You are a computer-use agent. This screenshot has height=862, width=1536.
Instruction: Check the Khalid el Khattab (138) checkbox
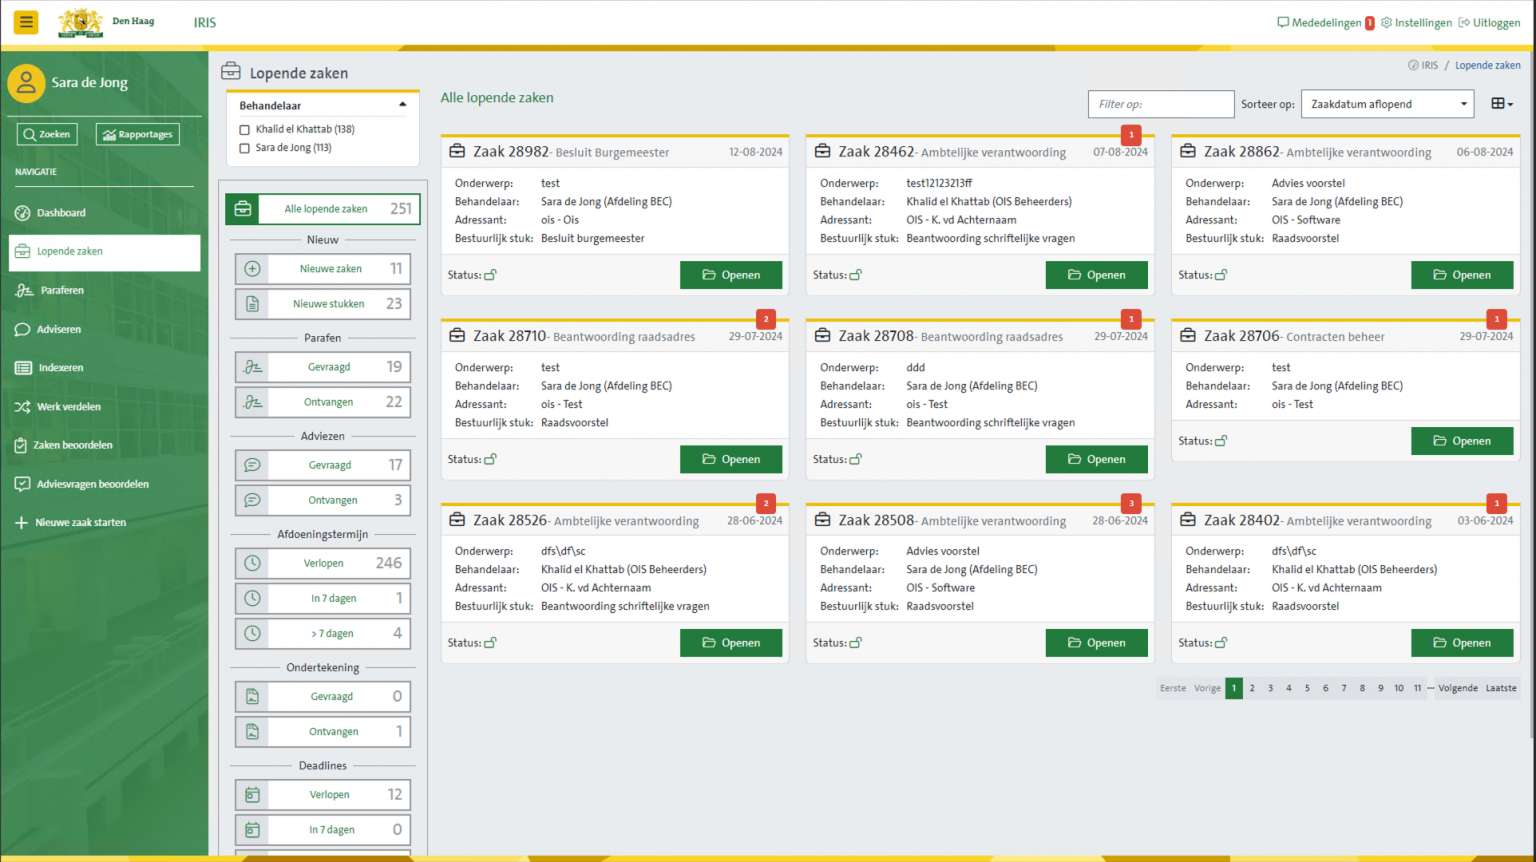point(244,130)
